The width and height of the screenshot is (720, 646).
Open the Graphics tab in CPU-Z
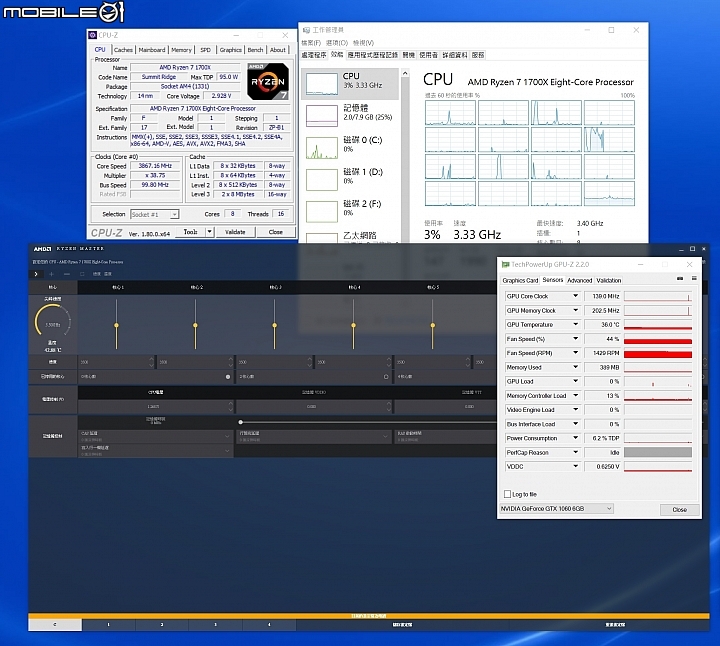pos(231,50)
